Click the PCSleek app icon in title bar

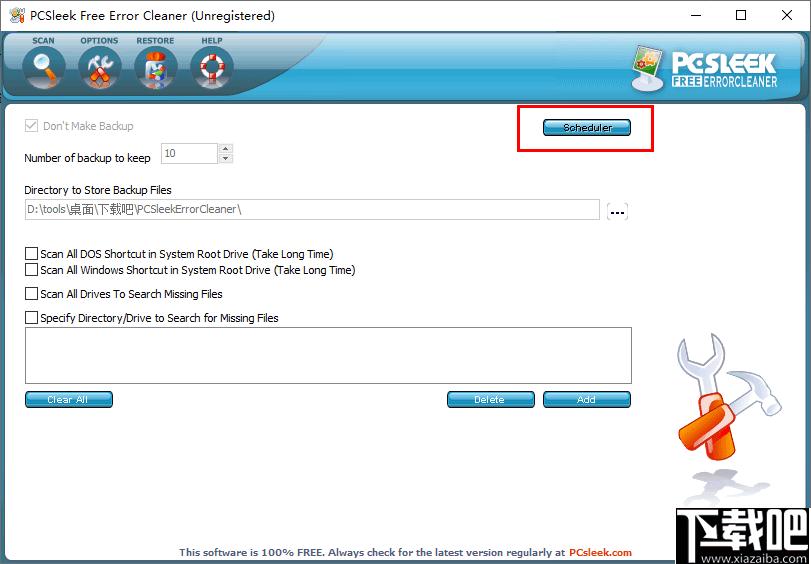tap(17, 16)
